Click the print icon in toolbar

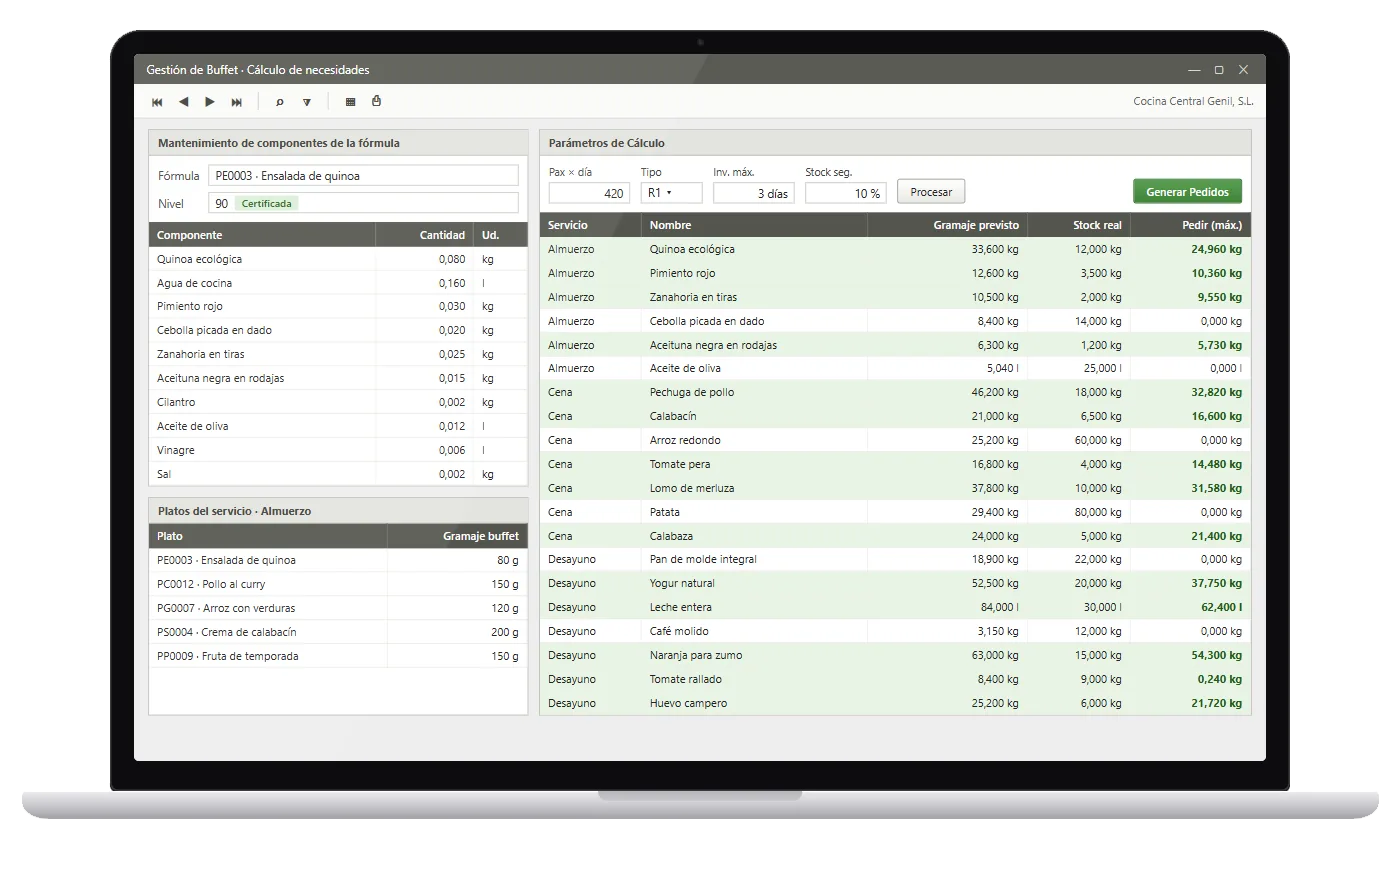point(376,101)
